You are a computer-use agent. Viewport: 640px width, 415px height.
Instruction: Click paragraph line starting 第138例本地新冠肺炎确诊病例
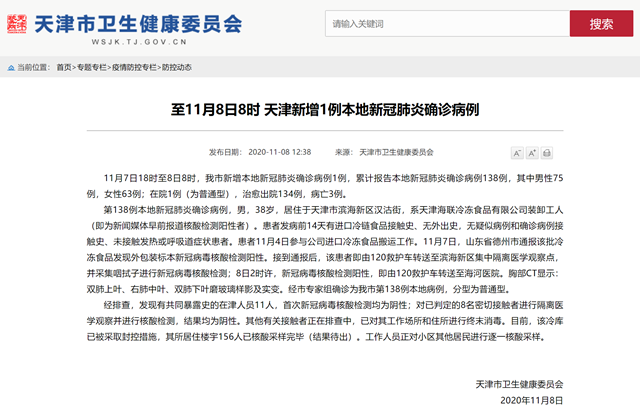pyautogui.click(x=333, y=210)
